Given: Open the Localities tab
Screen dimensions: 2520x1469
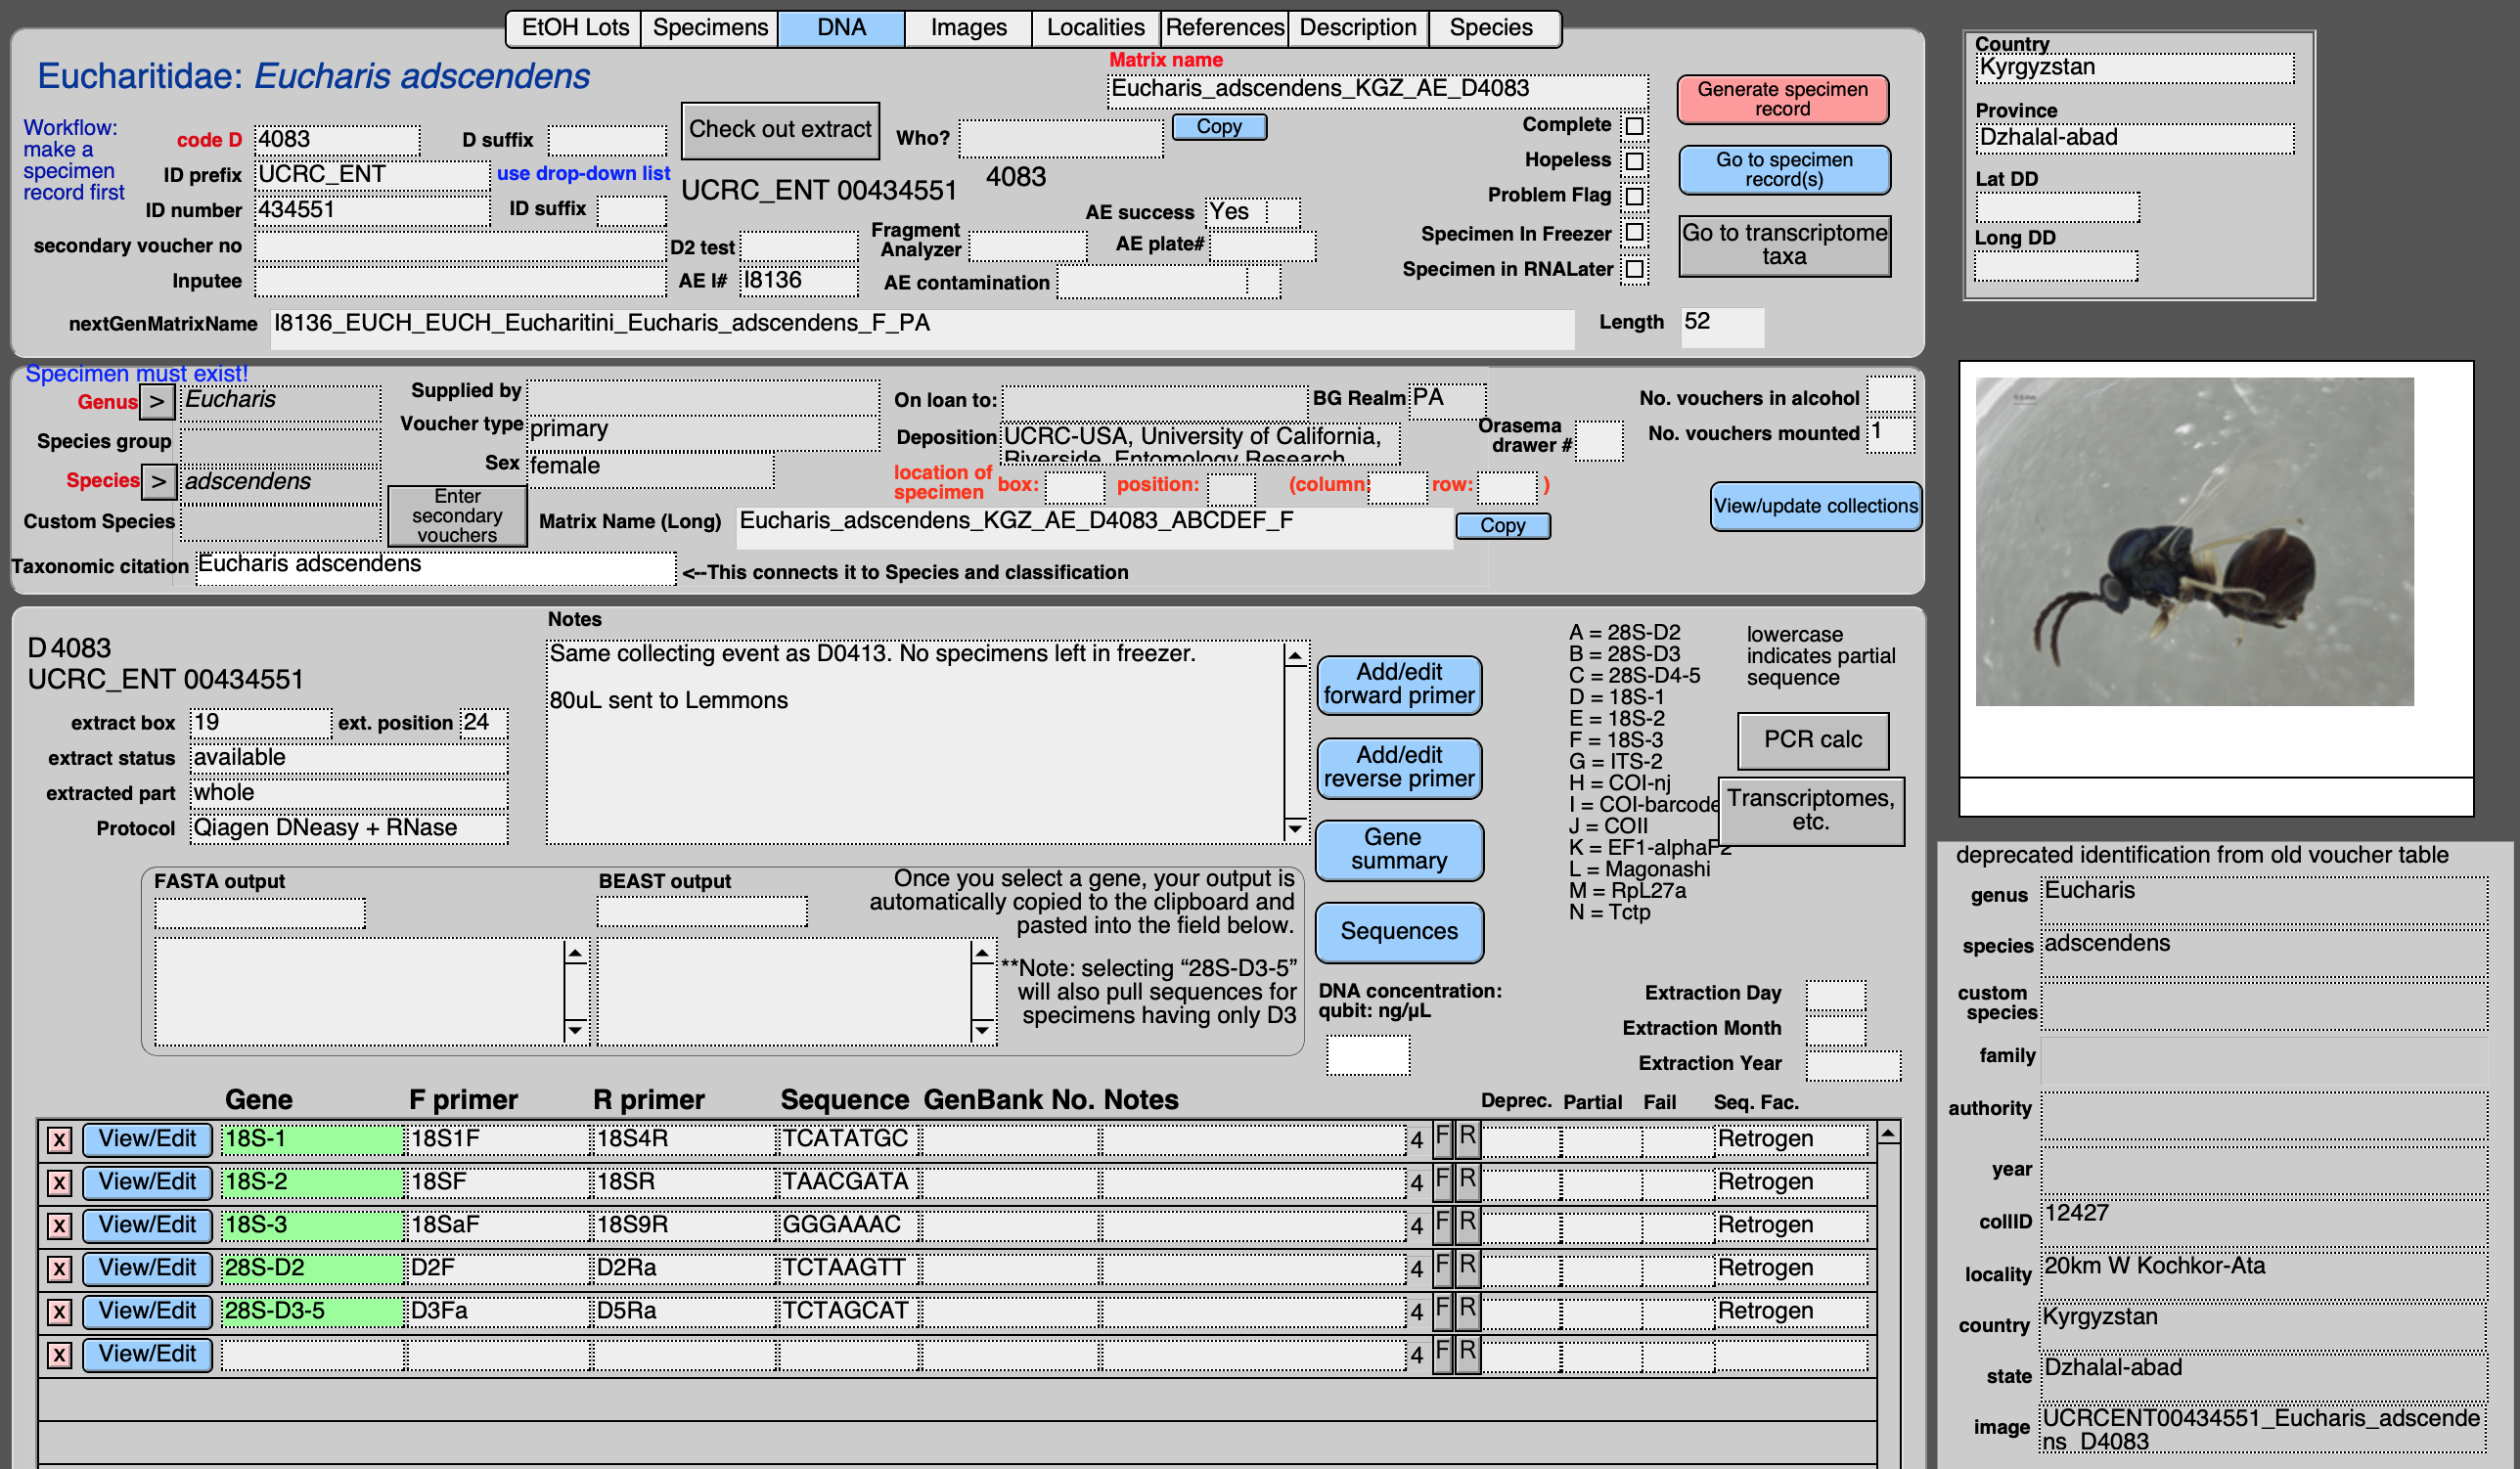Looking at the screenshot, I should click(1096, 27).
